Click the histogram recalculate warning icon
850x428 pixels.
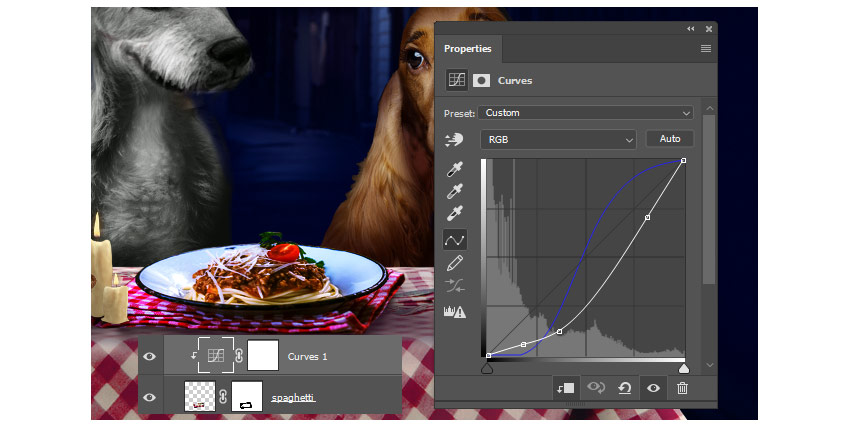tap(454, 312)
